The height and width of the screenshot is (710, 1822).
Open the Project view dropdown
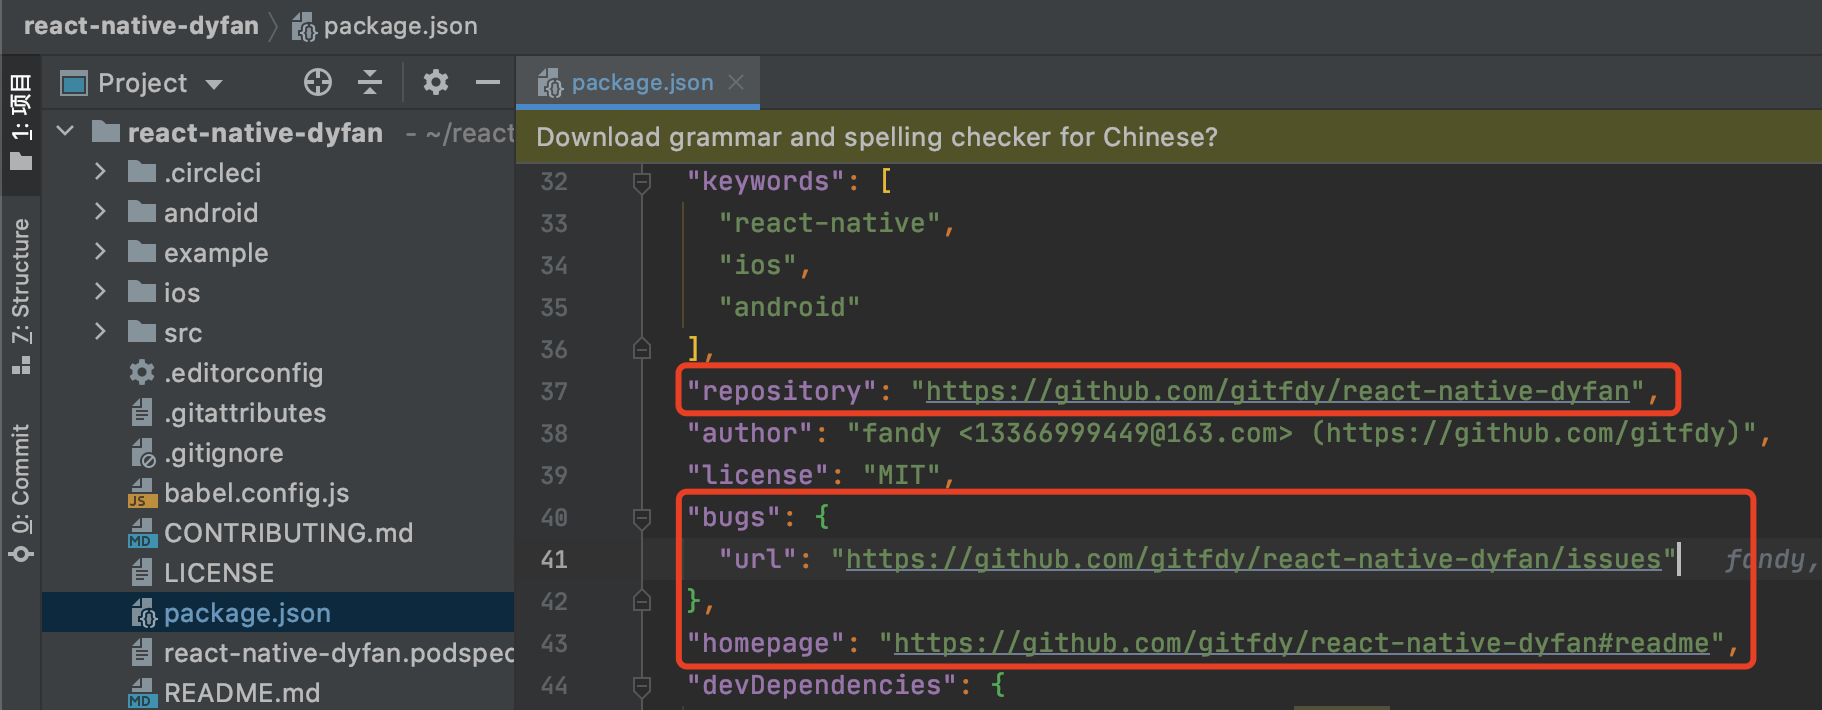point(214,84)
